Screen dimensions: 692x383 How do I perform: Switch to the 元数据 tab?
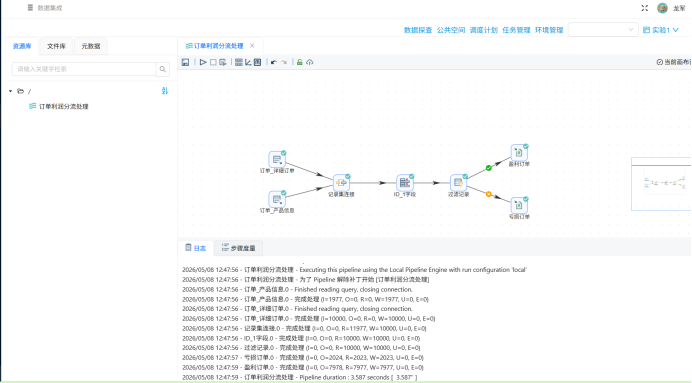tap(90, 46)
